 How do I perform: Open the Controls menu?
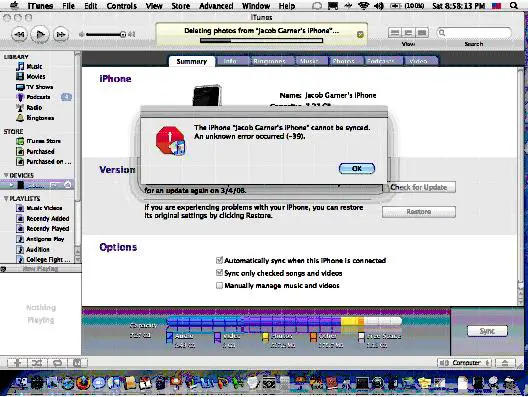coord(122,6)
